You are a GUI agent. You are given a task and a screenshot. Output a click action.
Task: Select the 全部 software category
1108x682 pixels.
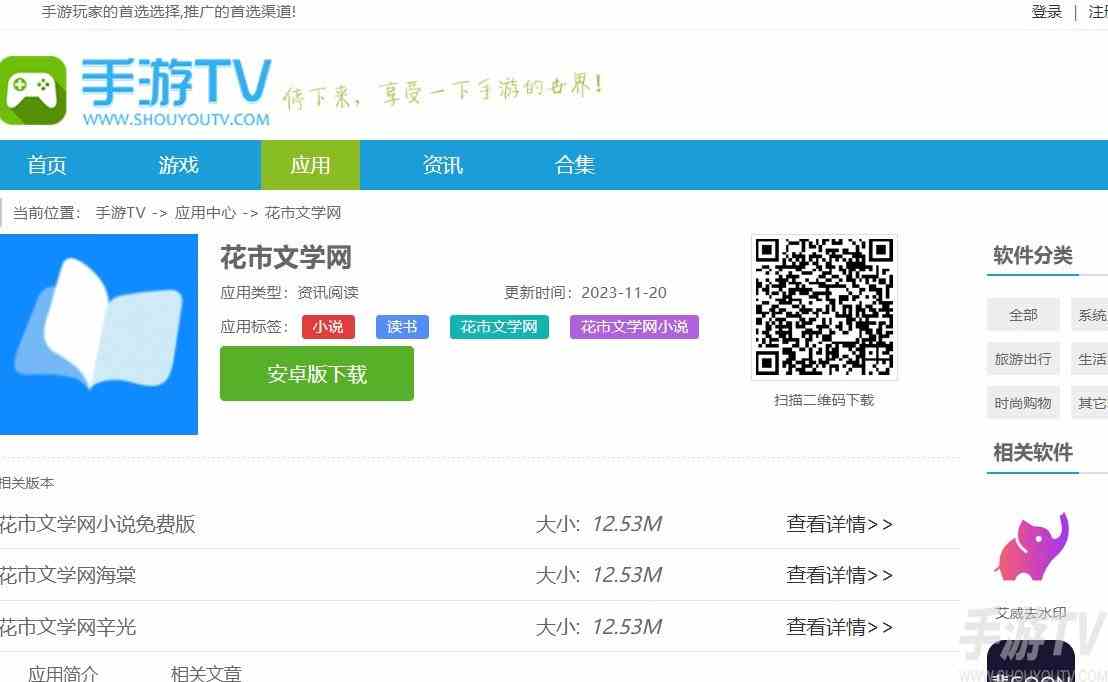pos(1023,315)
